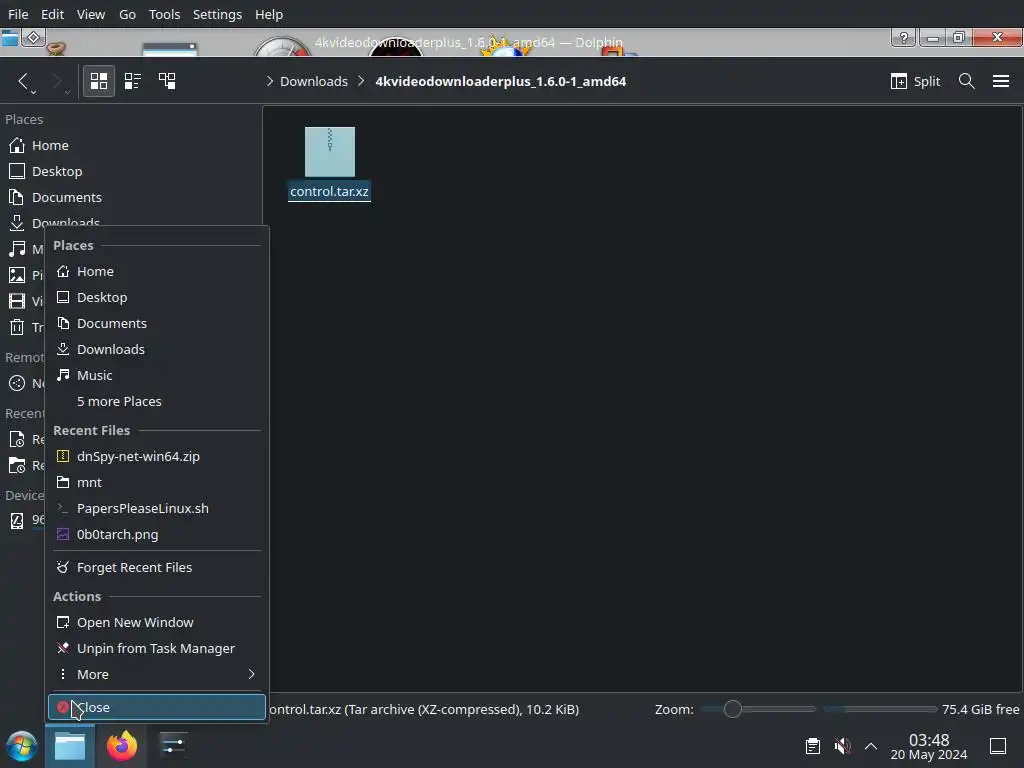Switch to Compact view mode
The height and width of the screenshot is (768, 1024).
(133, 81)
